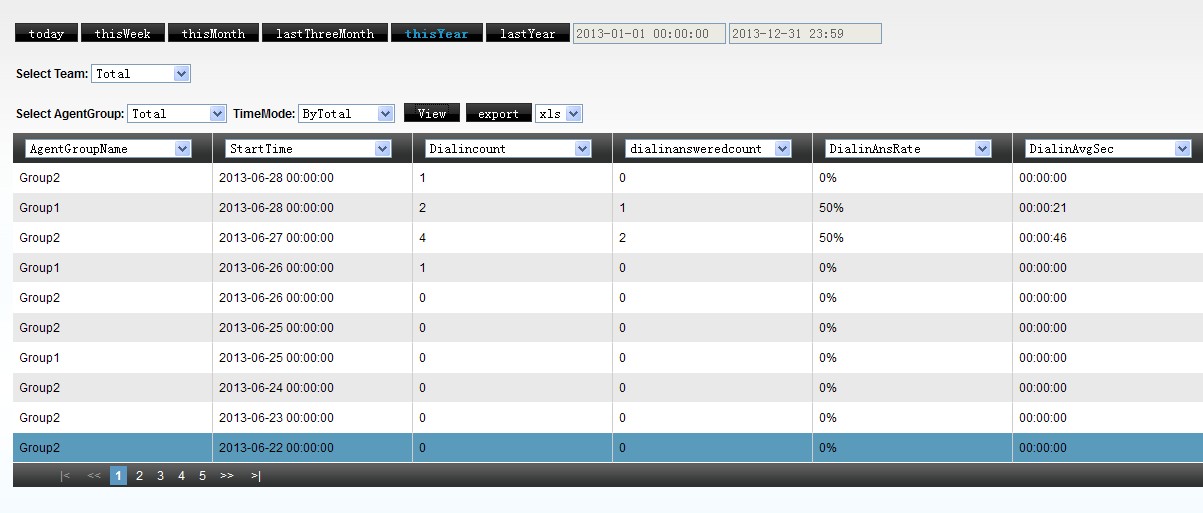Image resolution: width=1203 pixels, height=513 pixels.
Task: Choose the today time range
Action: pos(46,33)
